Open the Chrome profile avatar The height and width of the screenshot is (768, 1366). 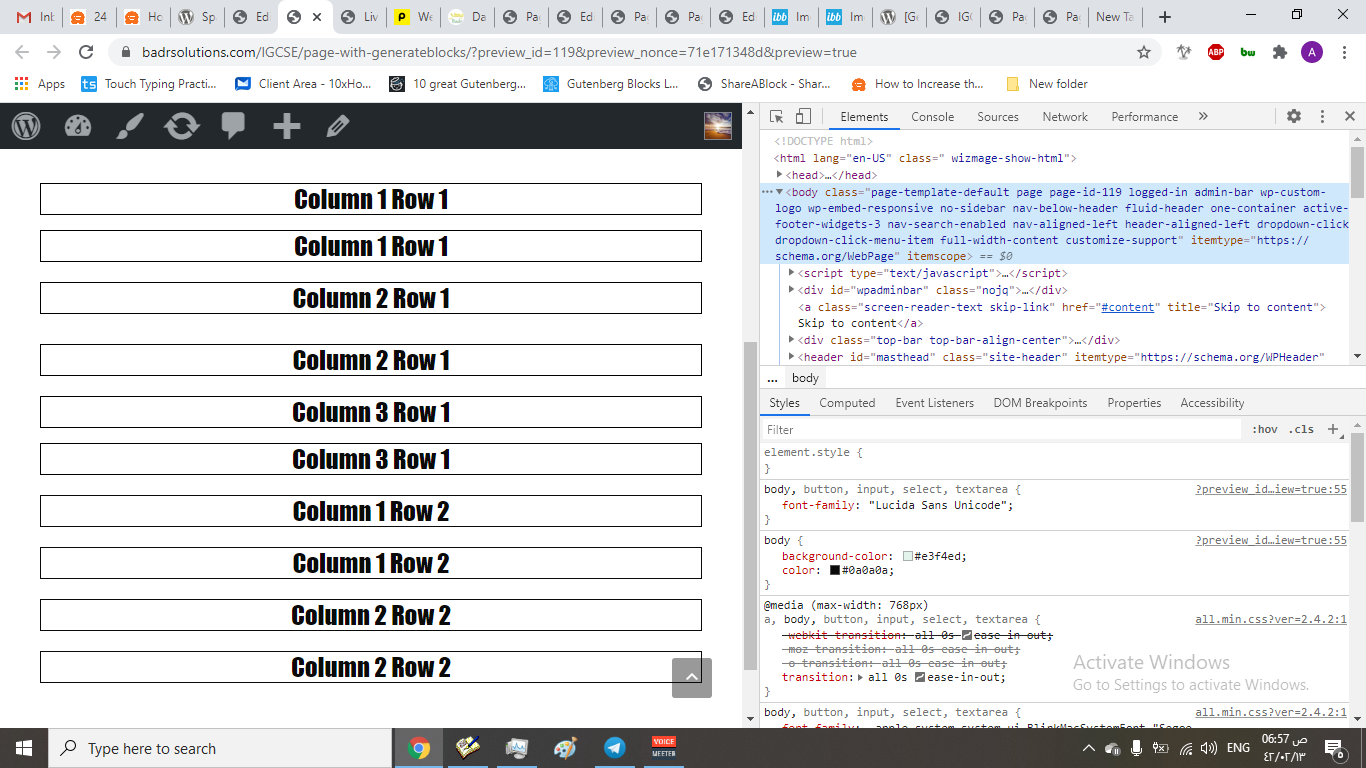tap(1311, 52)
